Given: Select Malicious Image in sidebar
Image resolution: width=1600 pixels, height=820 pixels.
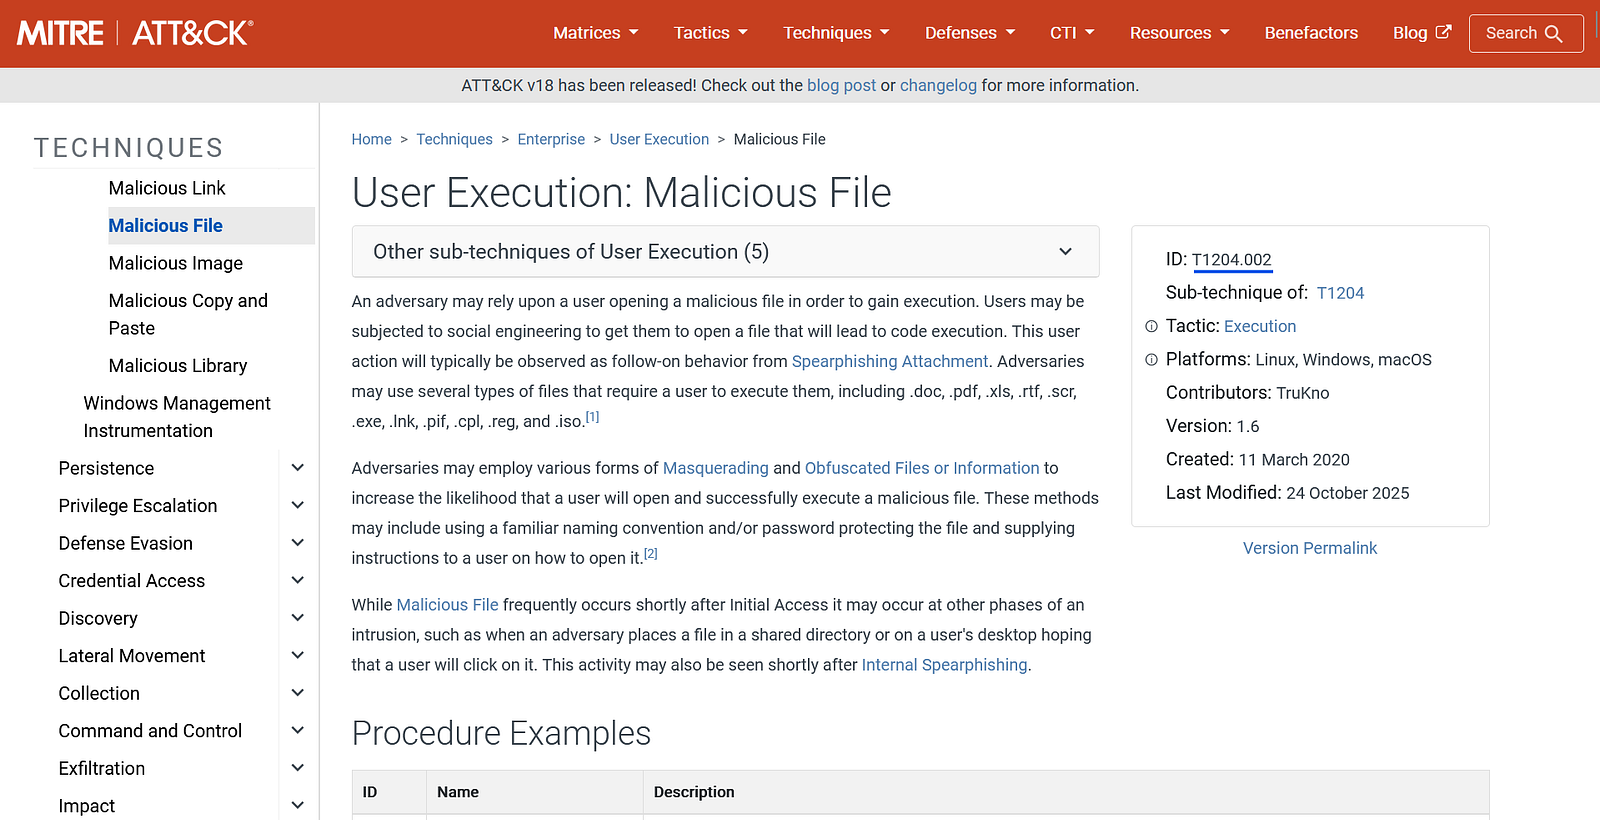Looking at the screenshot, I should coord(176,263).
